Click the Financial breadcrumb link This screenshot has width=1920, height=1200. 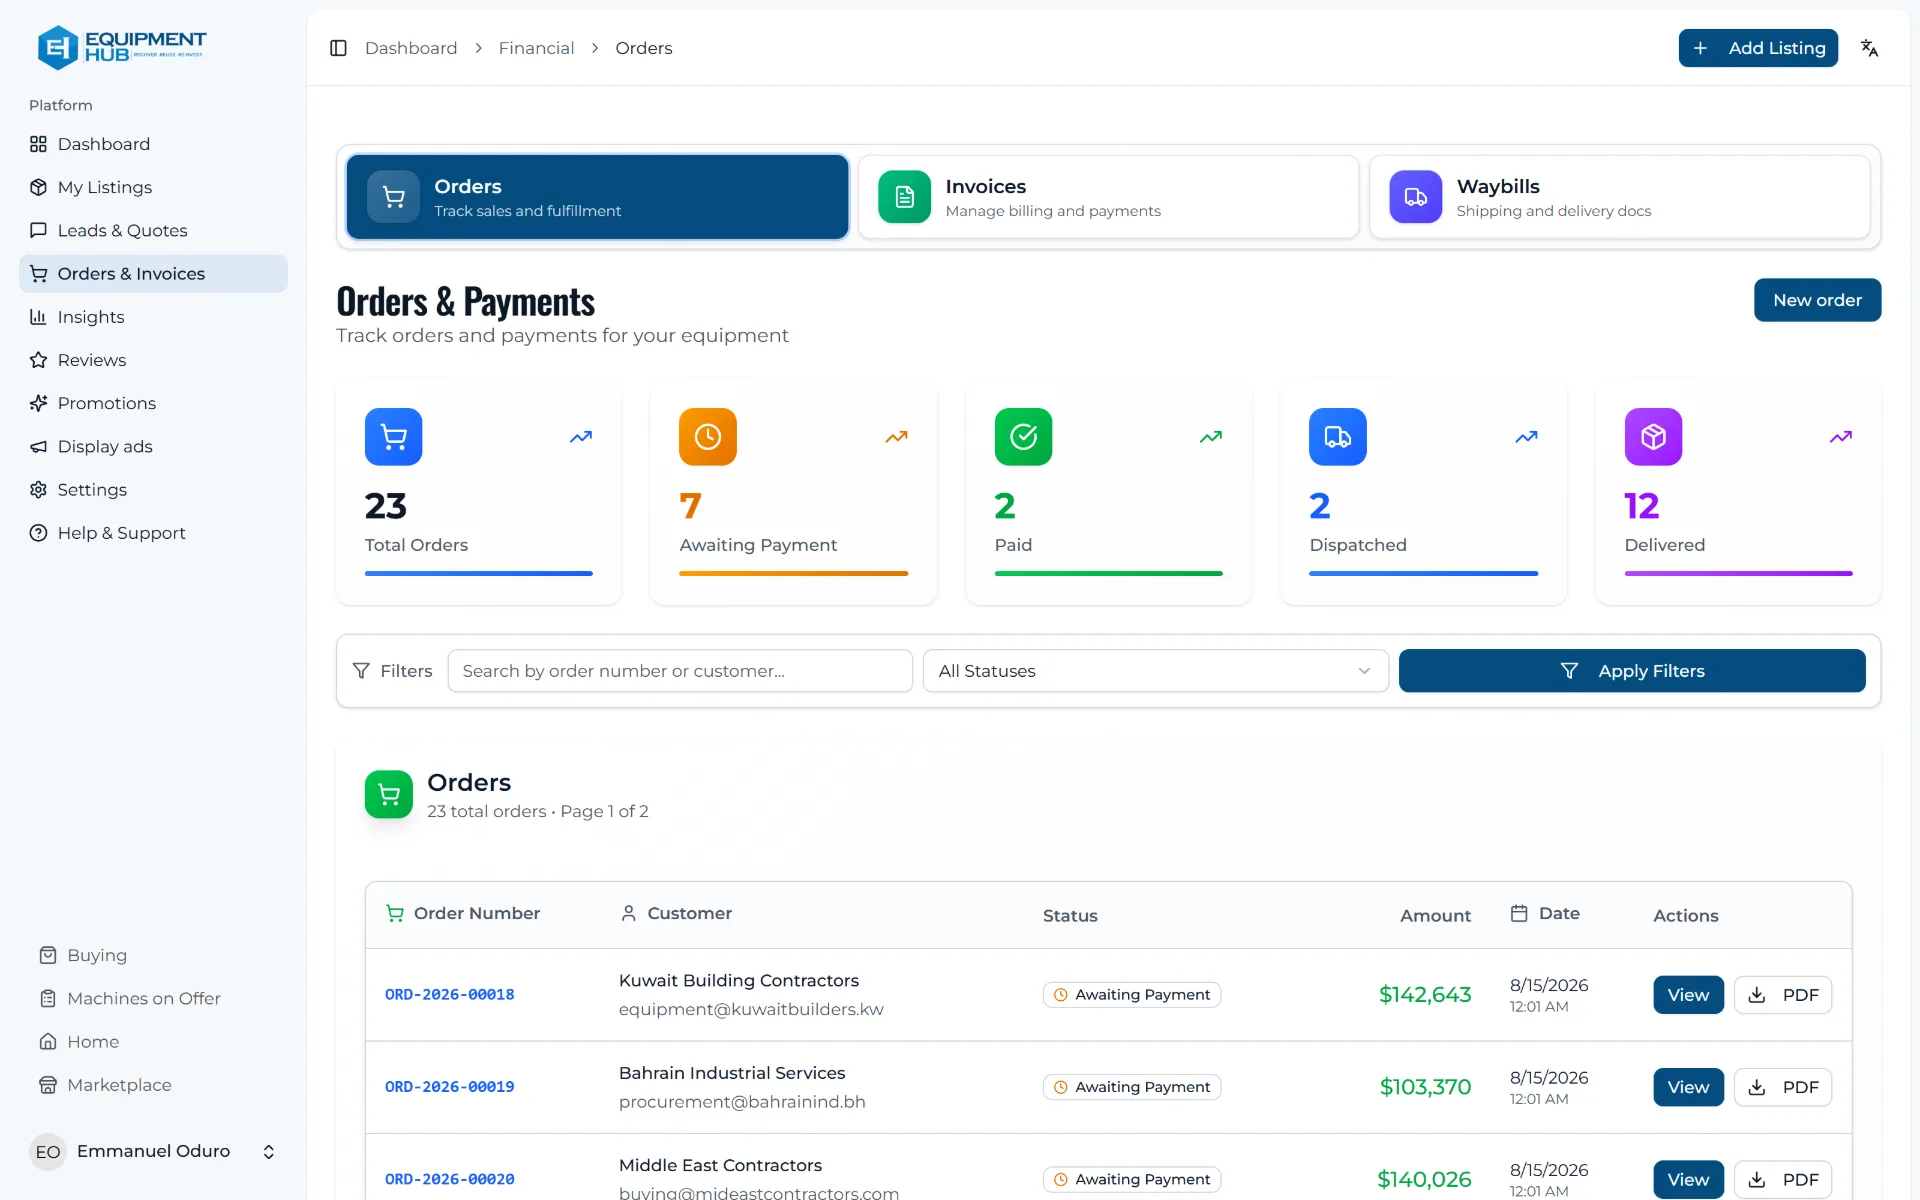pyautogui.click(x=536, y=48)
